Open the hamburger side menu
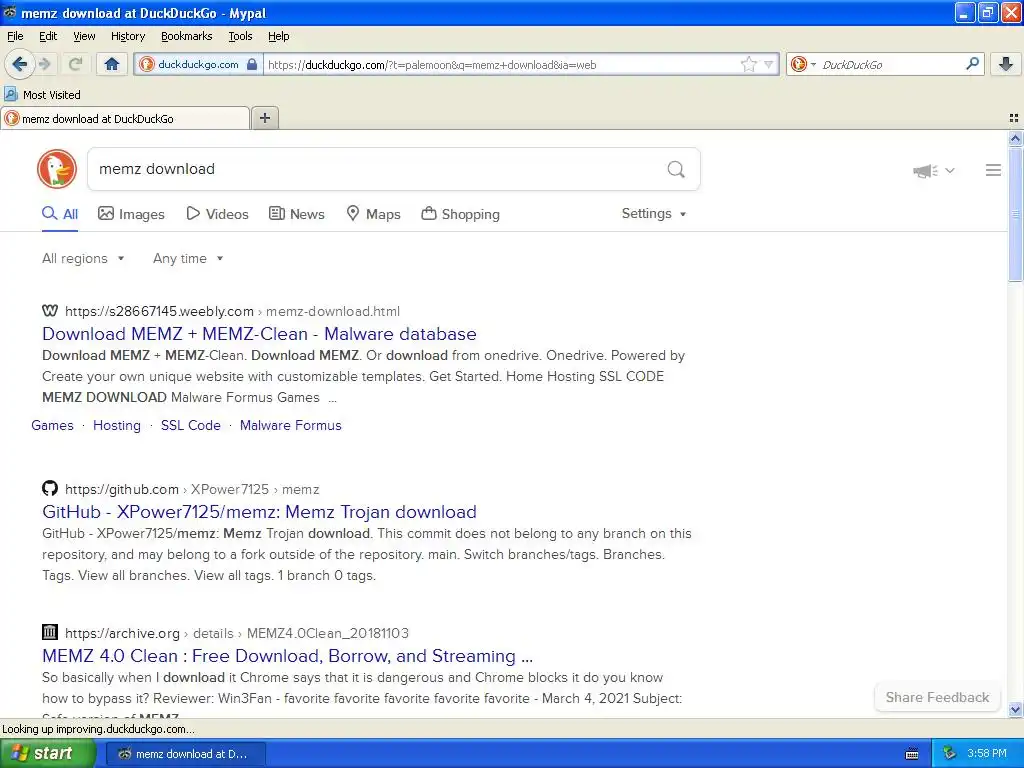The width and height of the screenshot is (1024, 768). pos(993,170)
